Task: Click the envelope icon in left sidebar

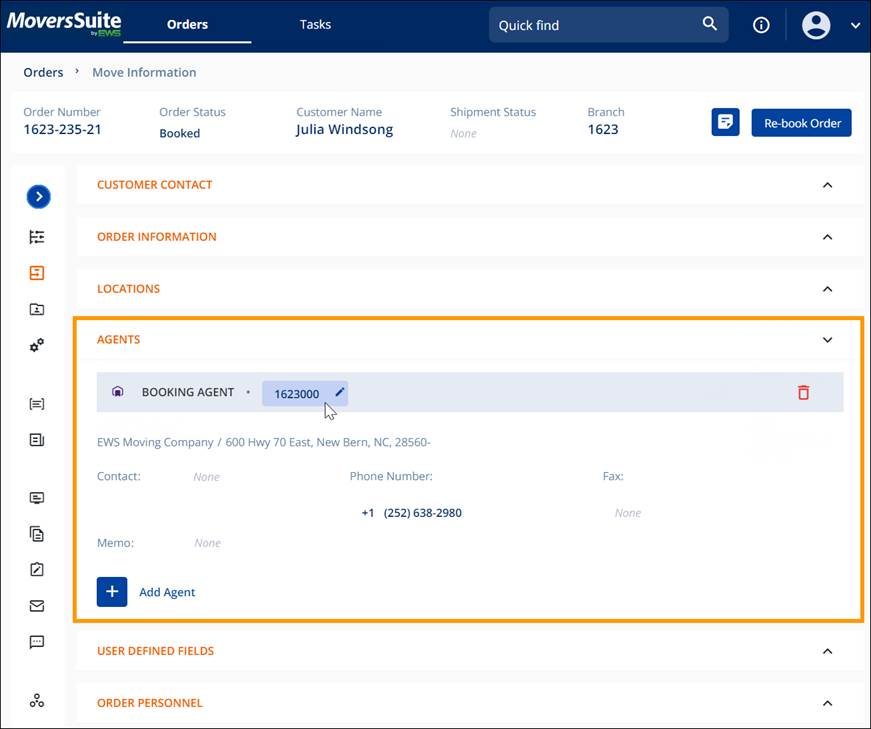Action: (36, 605)
